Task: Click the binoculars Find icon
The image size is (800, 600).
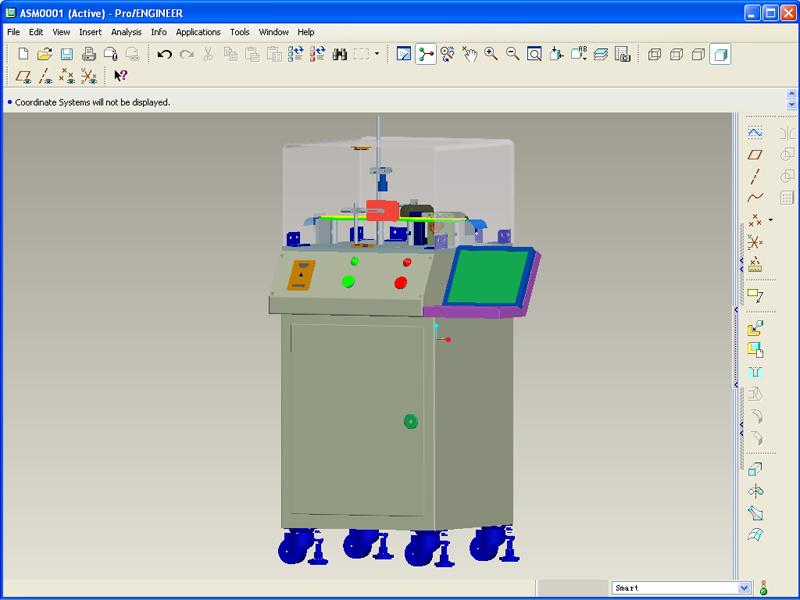Action: [x=339, y=54]
